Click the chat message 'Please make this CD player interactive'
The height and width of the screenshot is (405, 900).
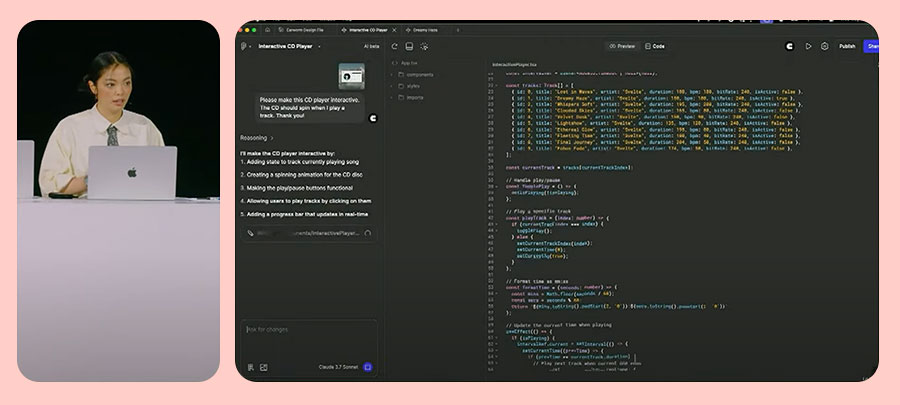(310, 108)
